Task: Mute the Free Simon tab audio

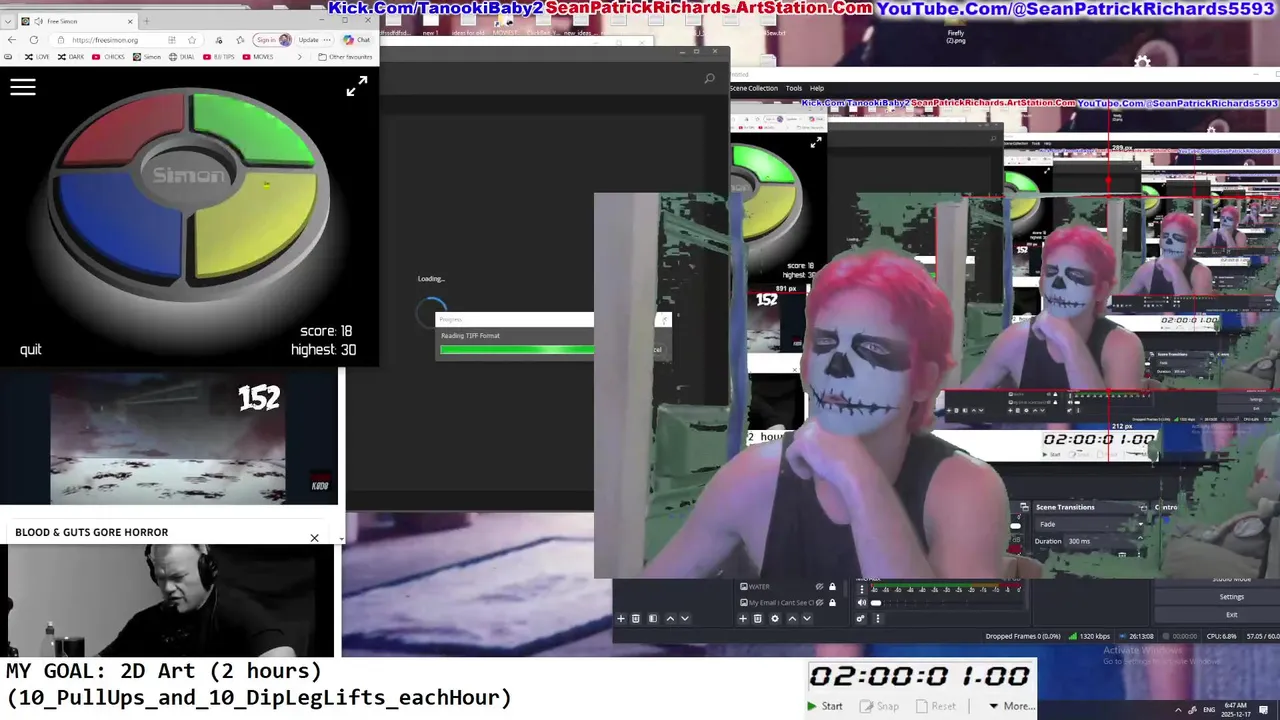Action: point(39,21)
